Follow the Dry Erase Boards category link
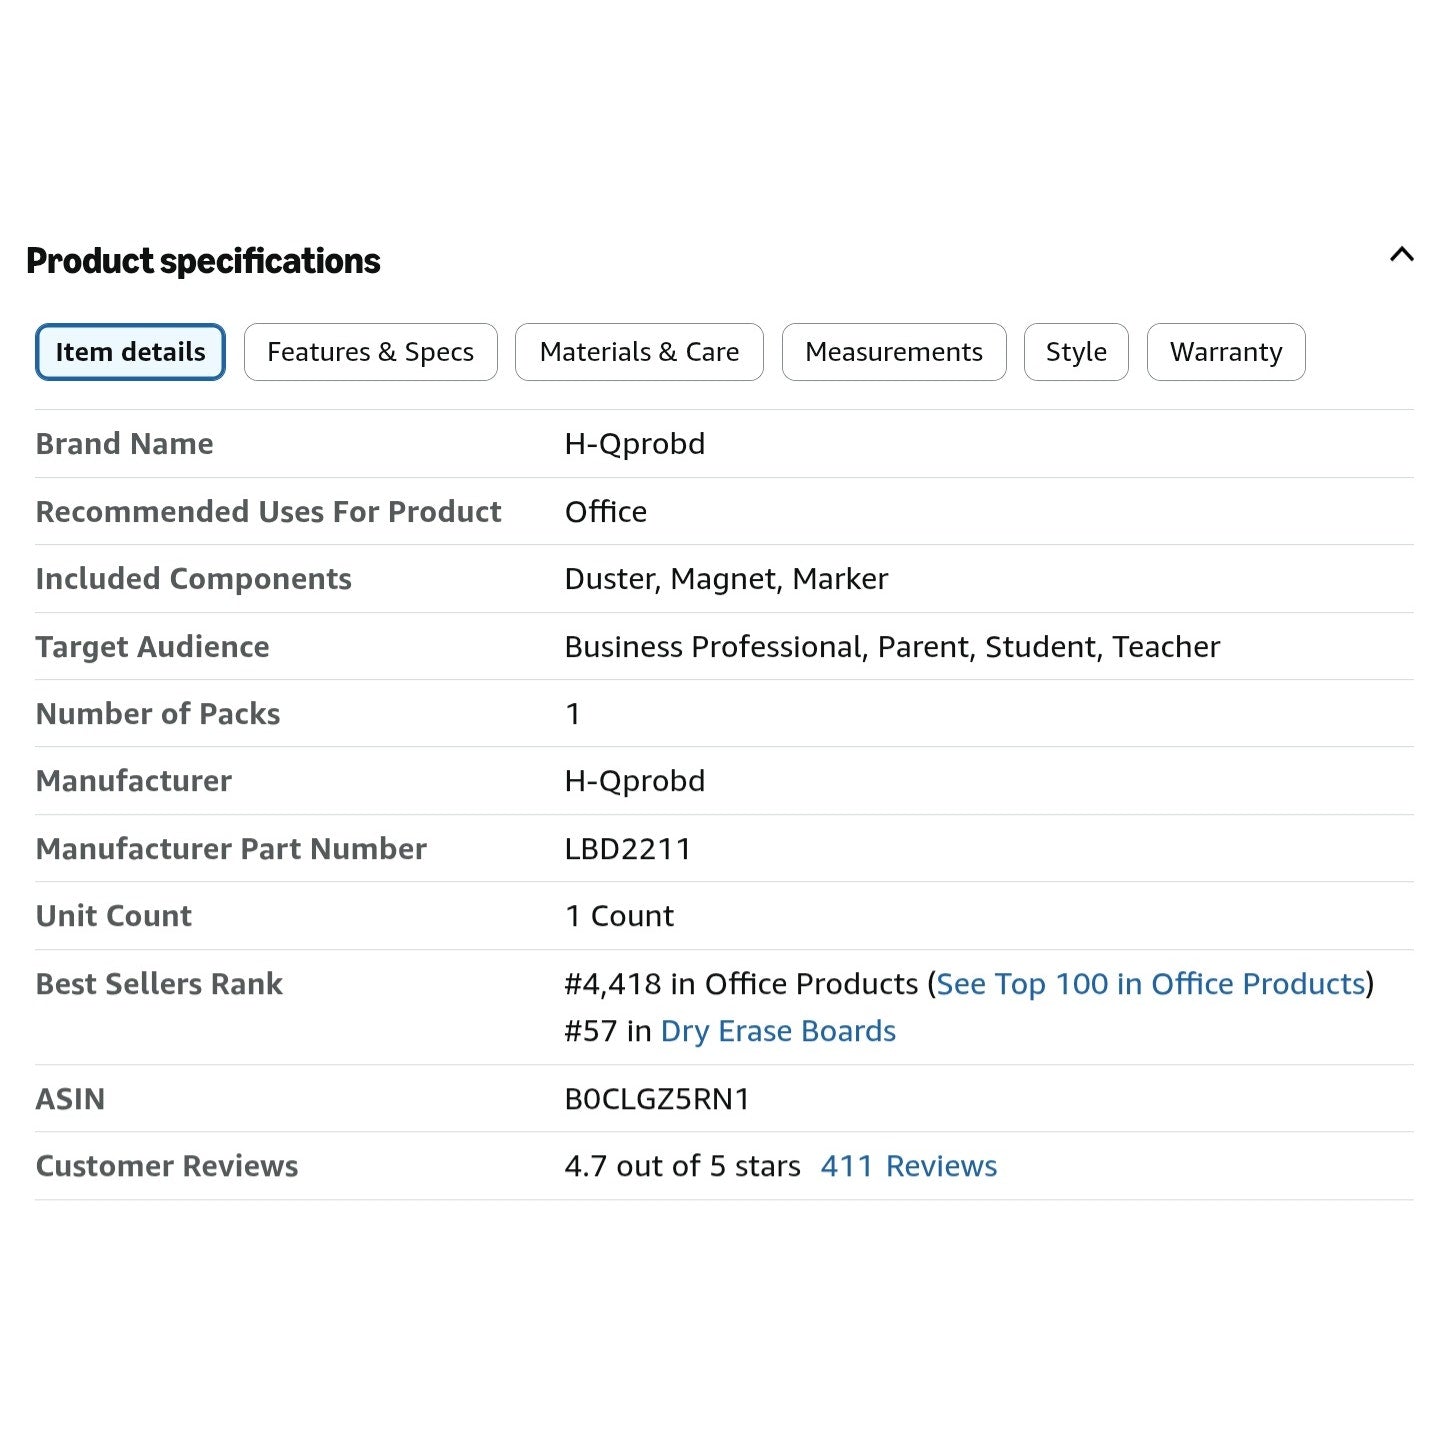1440x1440 pixels. (x=778, y=1031)
